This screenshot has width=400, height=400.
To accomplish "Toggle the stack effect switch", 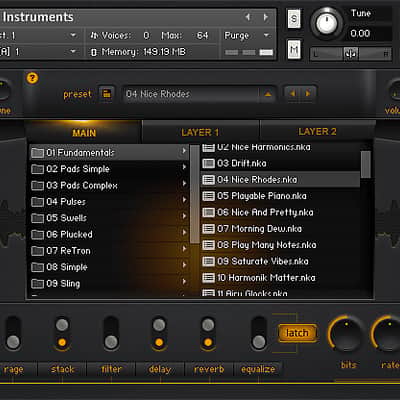I will 62,333.
